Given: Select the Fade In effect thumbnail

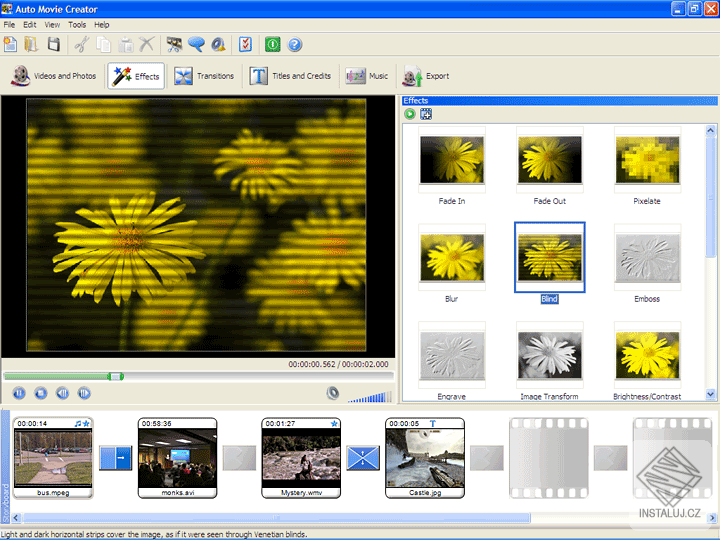Looking at the screenshot, I should pos(452,160).
